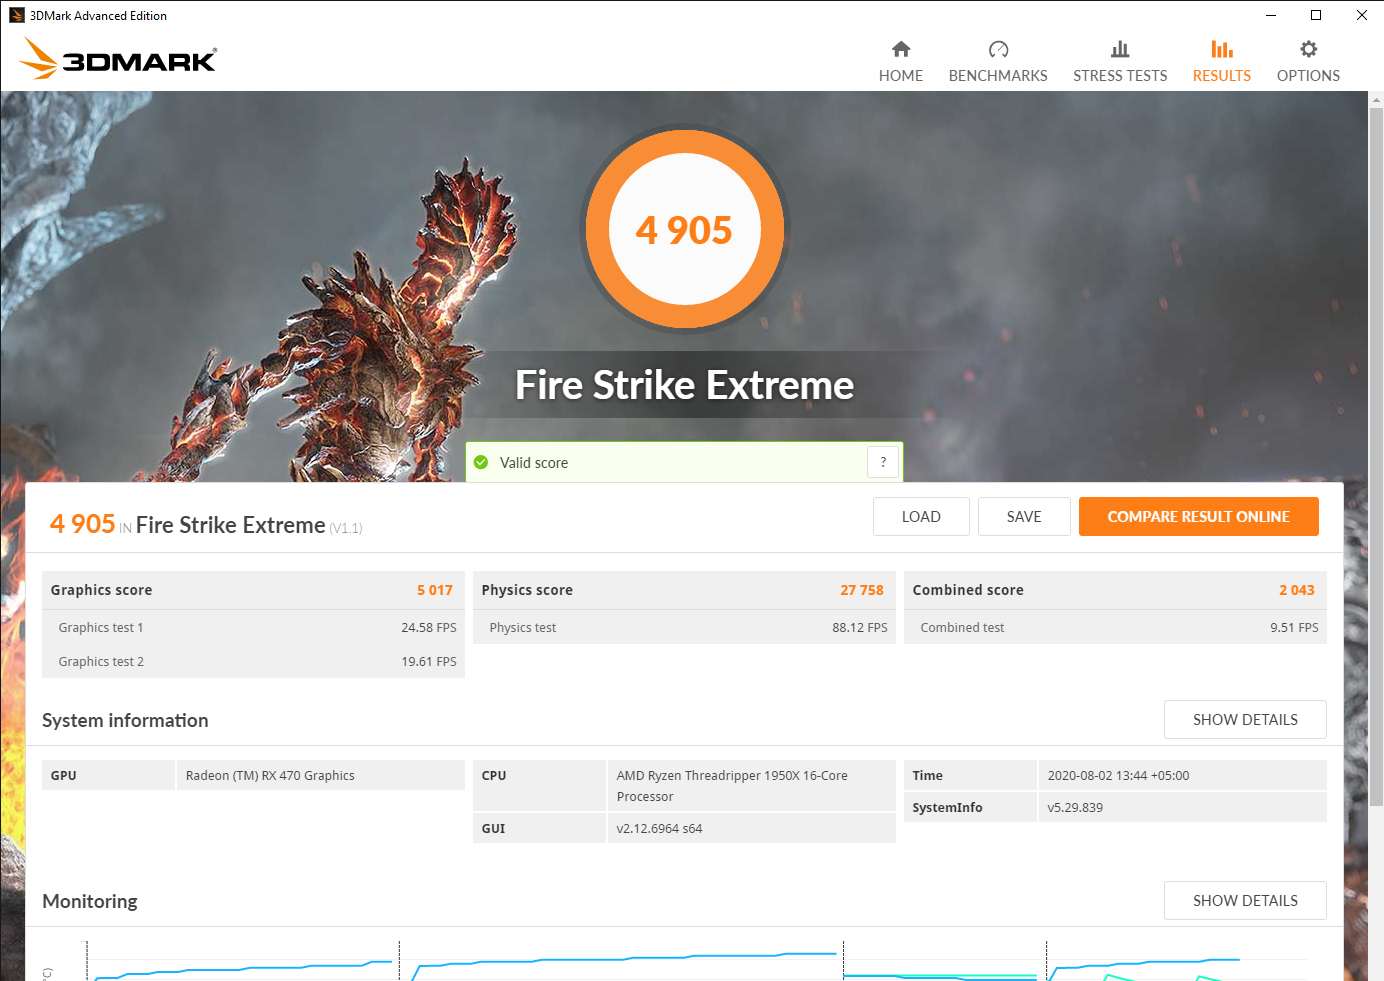Click Compare Result Online button
Screen dimensions: 1384x981
1198,517
